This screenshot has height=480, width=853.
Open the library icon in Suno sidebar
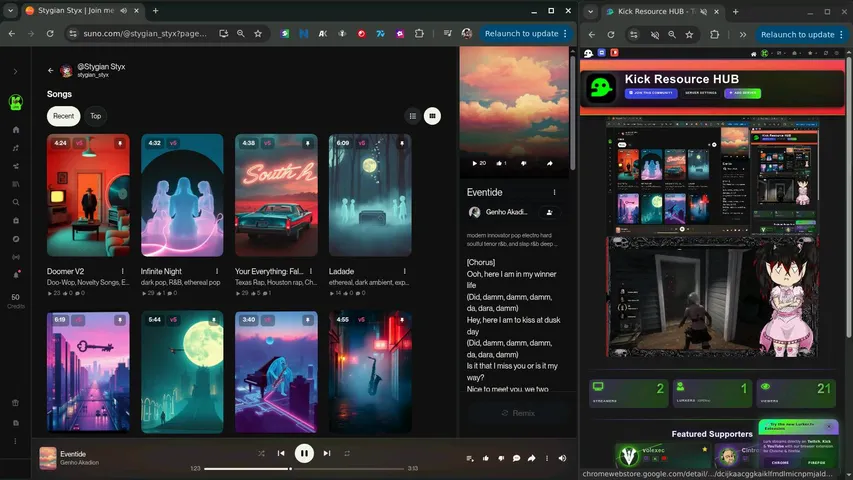point(16,184)
